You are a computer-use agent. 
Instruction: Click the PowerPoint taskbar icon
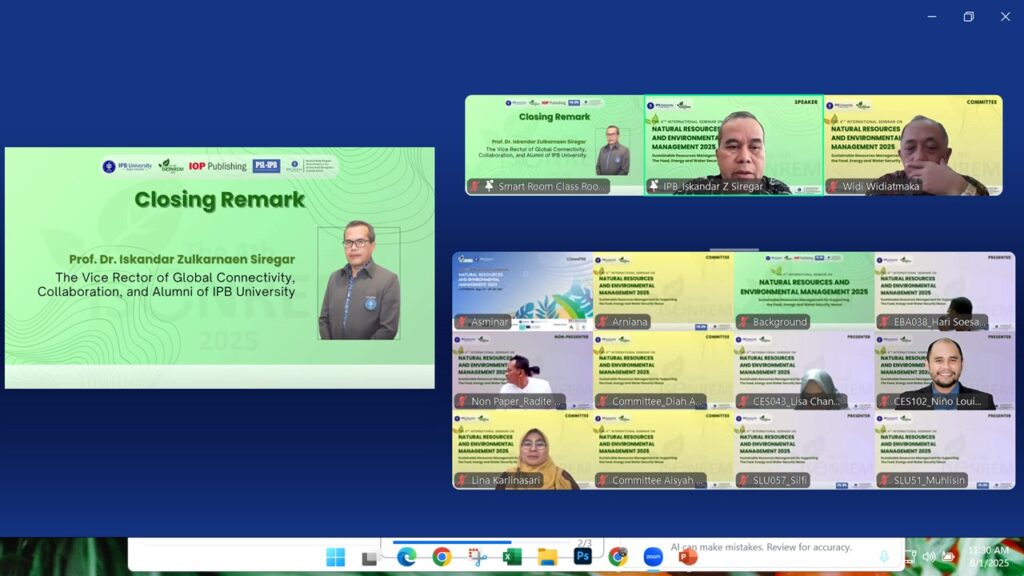point(688,557)
